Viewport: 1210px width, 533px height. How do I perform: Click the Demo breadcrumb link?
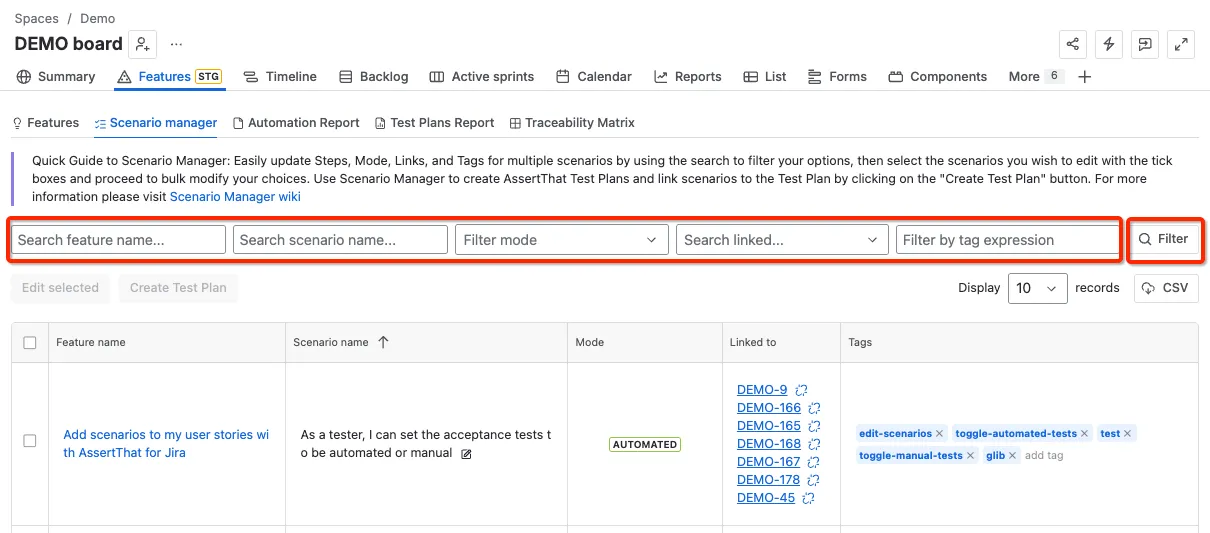point(97,18)
